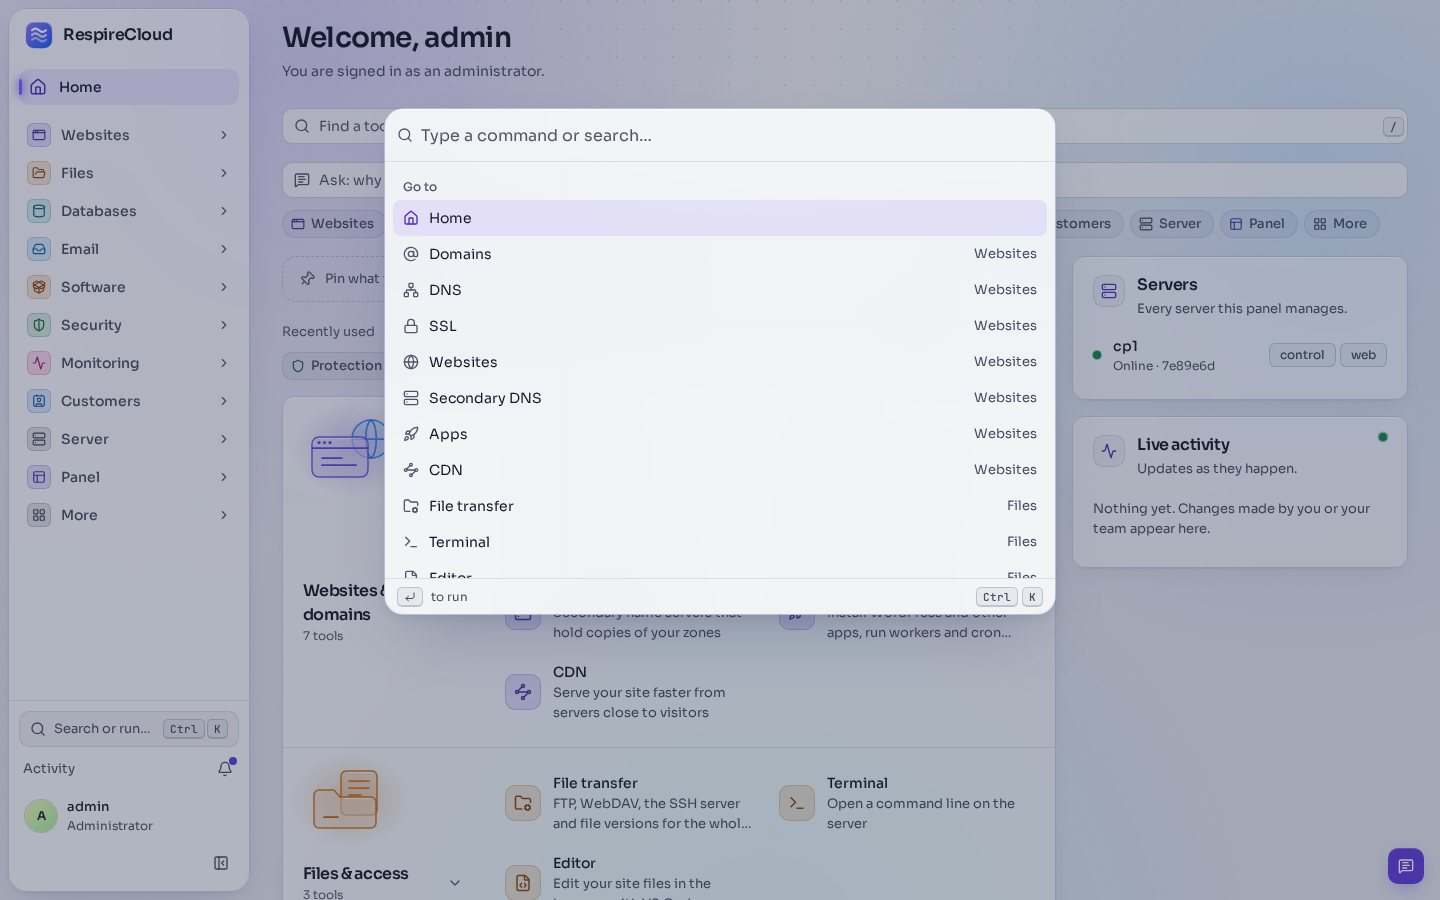Image resolution: width=1440 pixels, height=900 pixels.
Task: Collapse the sidebar with the panel icon
Action: (221, 863)
